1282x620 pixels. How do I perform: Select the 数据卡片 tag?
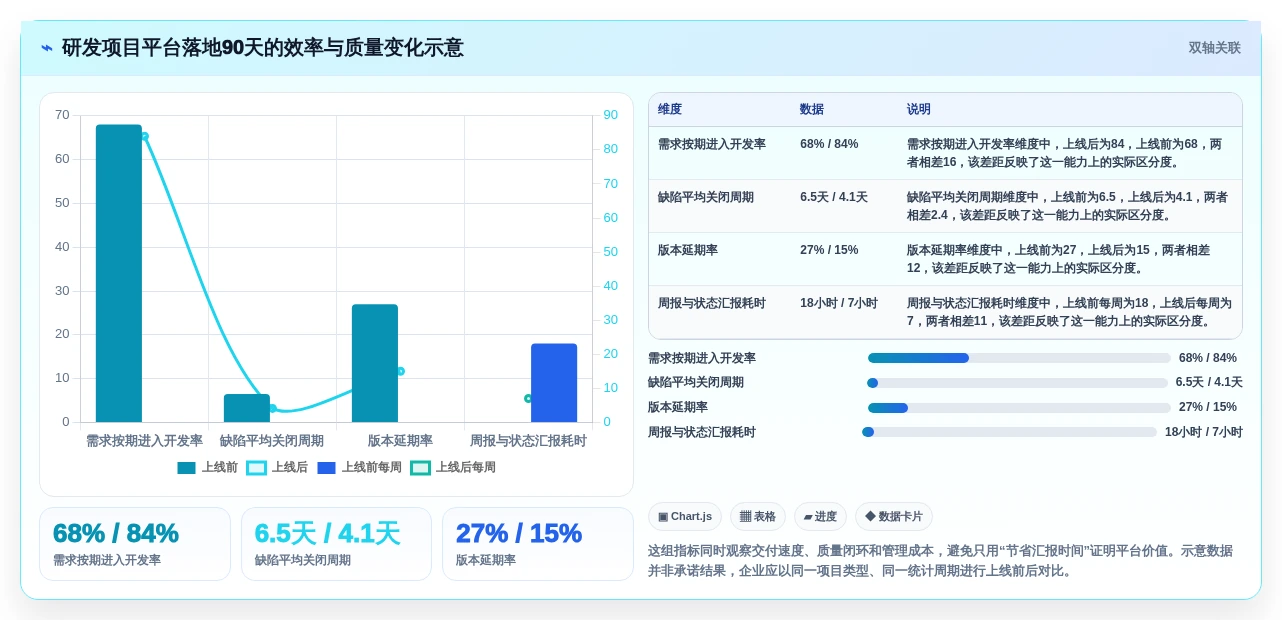(894, 516)
